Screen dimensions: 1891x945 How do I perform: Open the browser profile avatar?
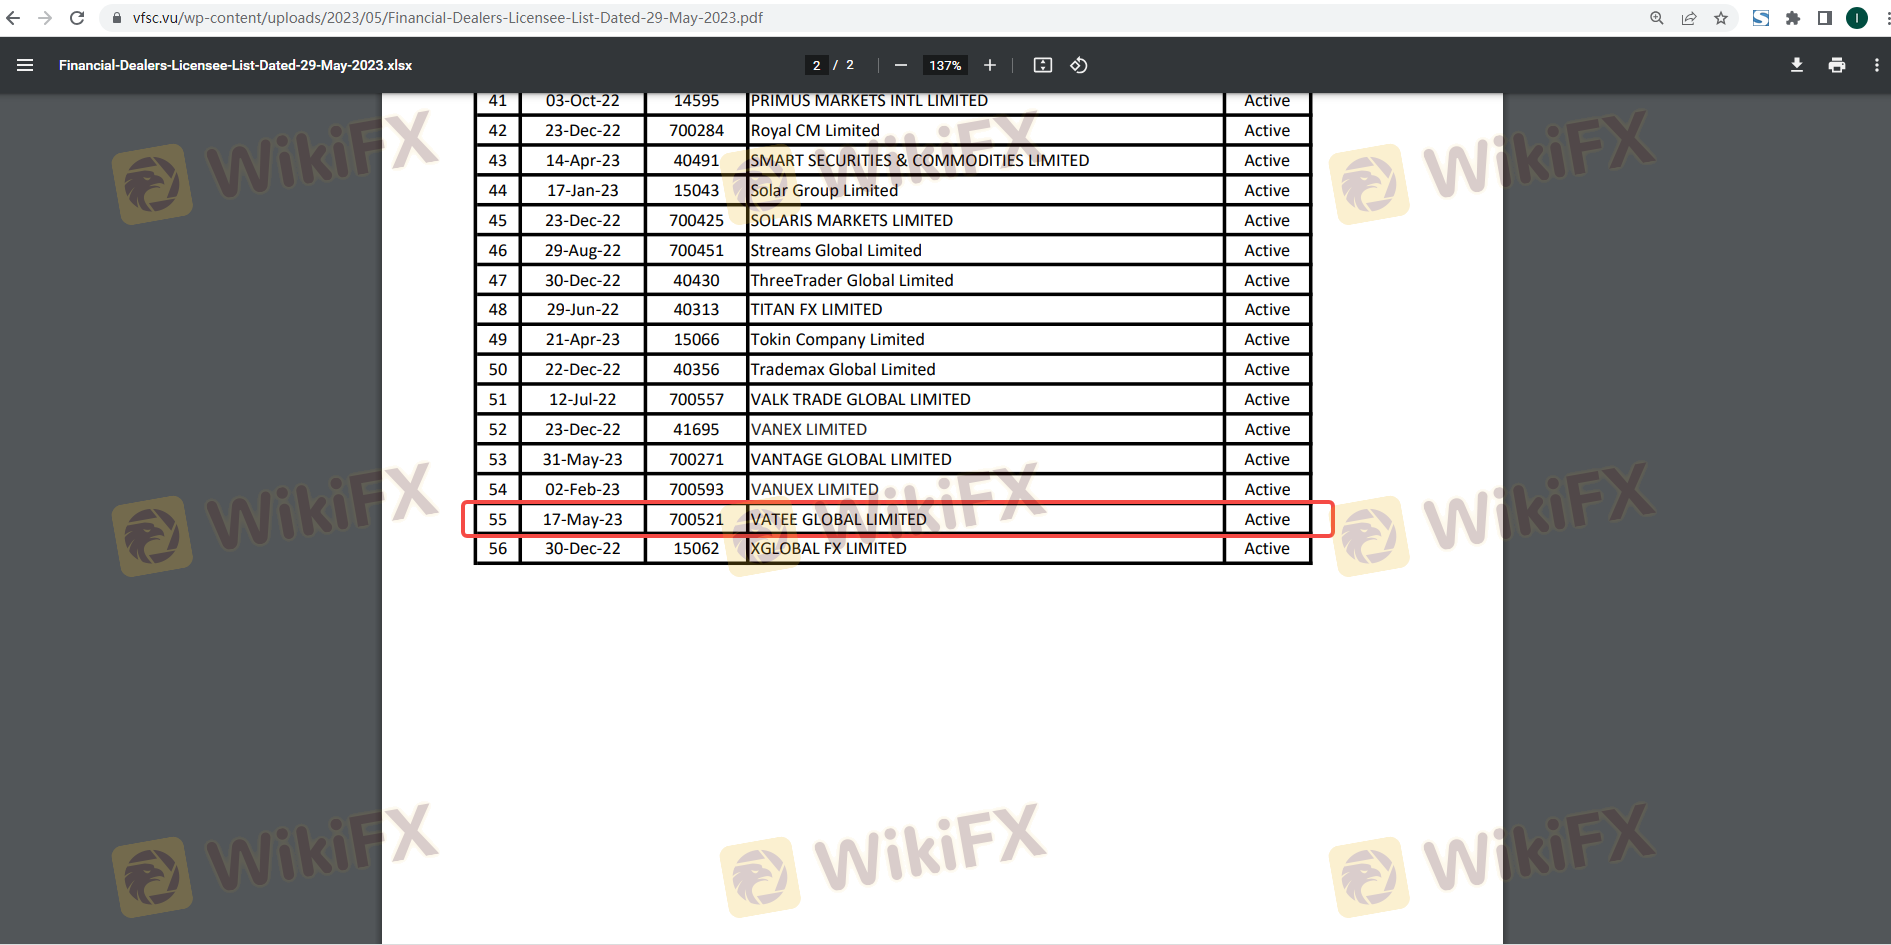pos(1857,18)
